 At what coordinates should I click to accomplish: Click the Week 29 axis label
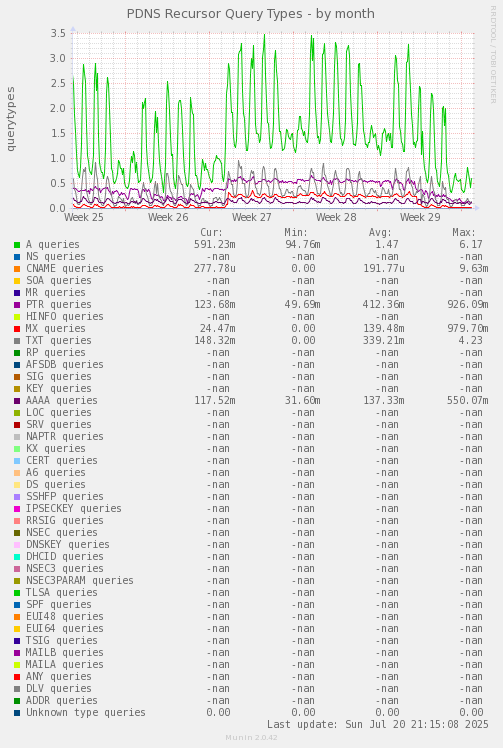420,217
